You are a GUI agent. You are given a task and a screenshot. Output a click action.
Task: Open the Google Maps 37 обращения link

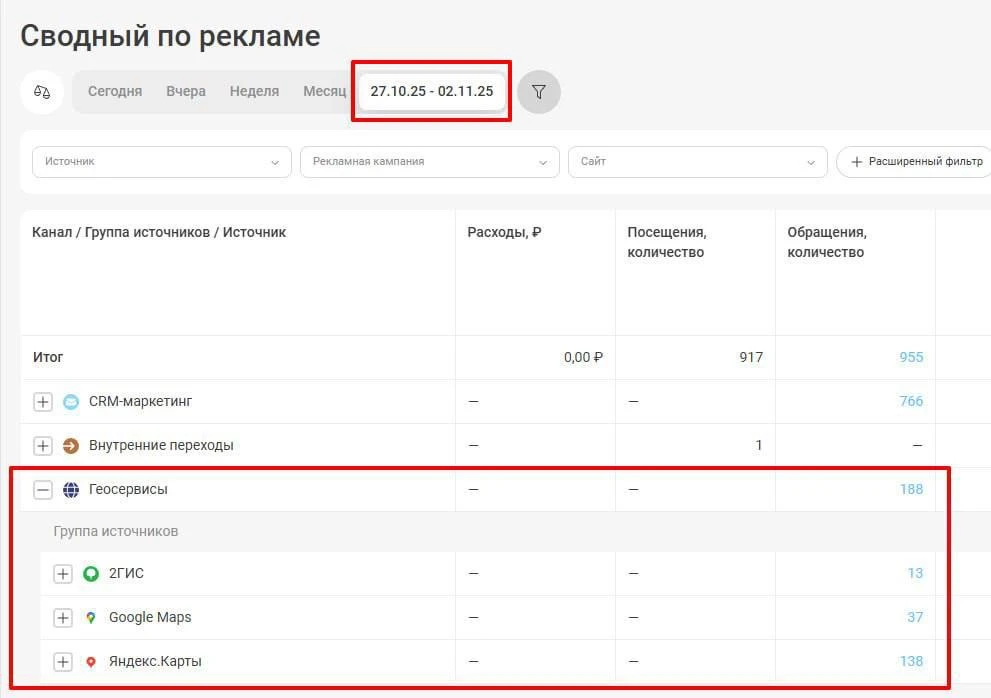pos(915,618)
